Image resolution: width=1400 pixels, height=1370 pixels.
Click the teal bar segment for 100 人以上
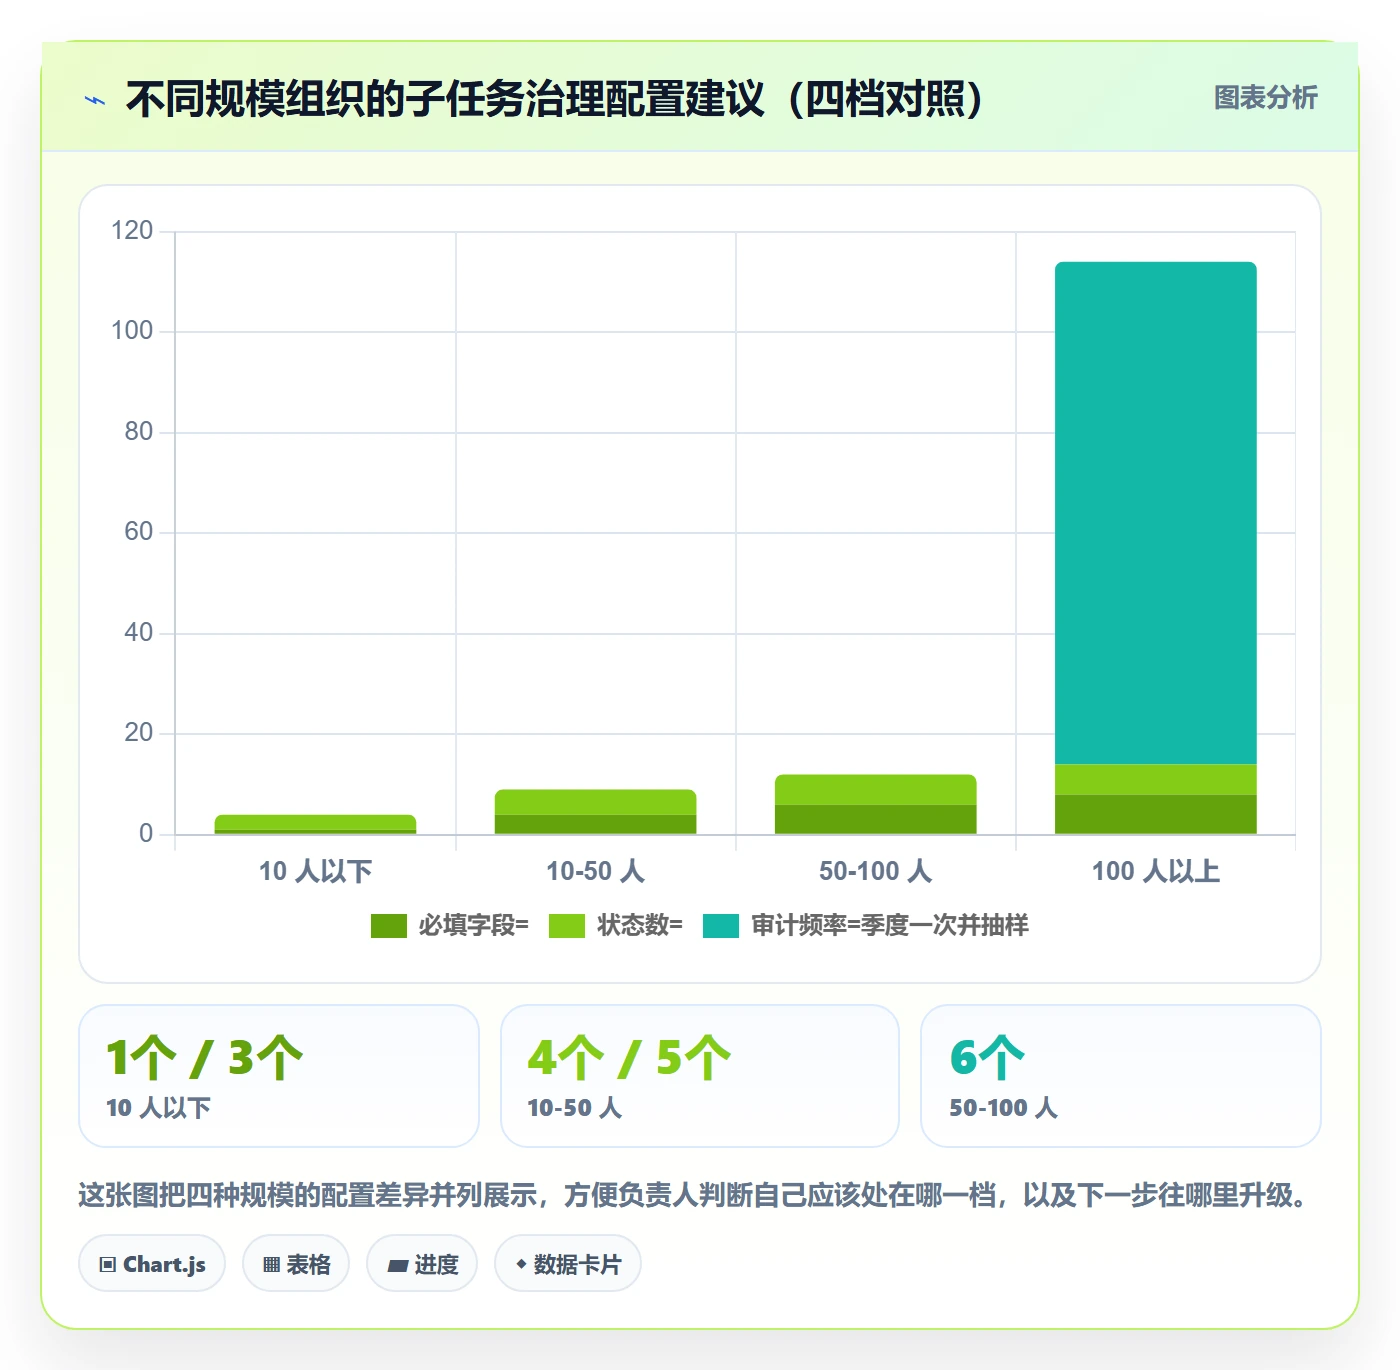point(1156,513)
